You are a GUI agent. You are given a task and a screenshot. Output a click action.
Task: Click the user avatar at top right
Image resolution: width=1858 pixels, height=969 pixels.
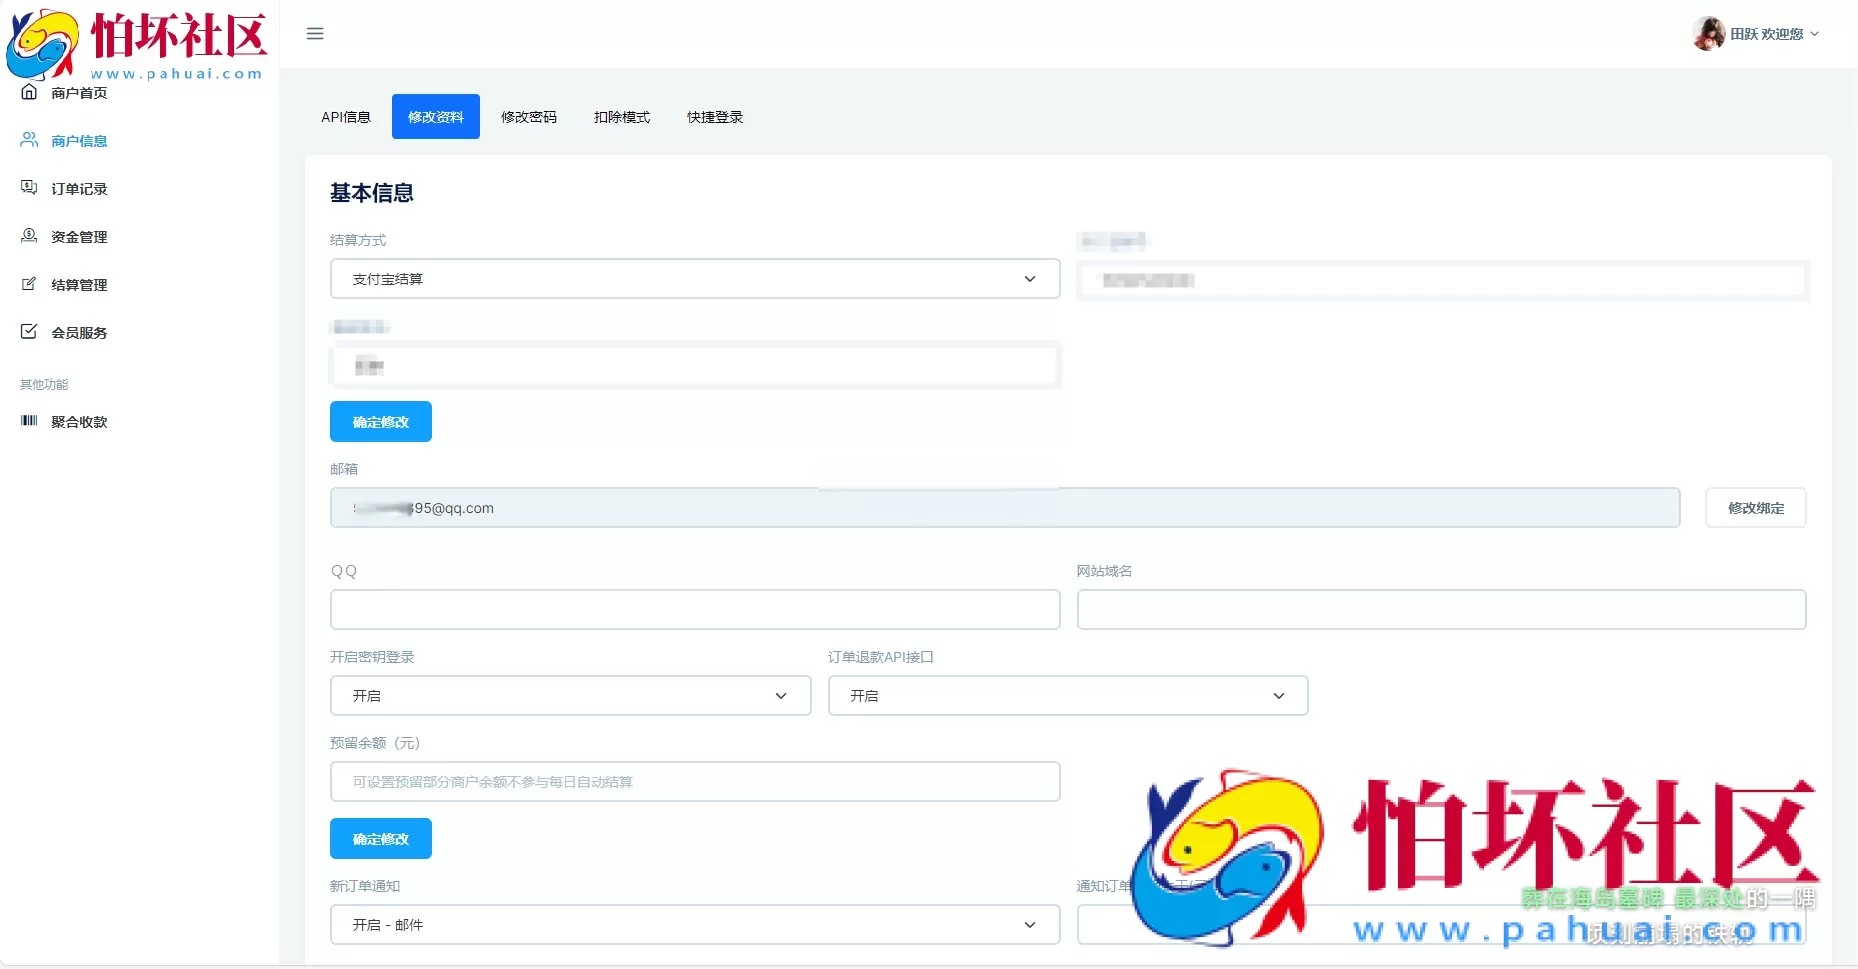(1708, 34)
